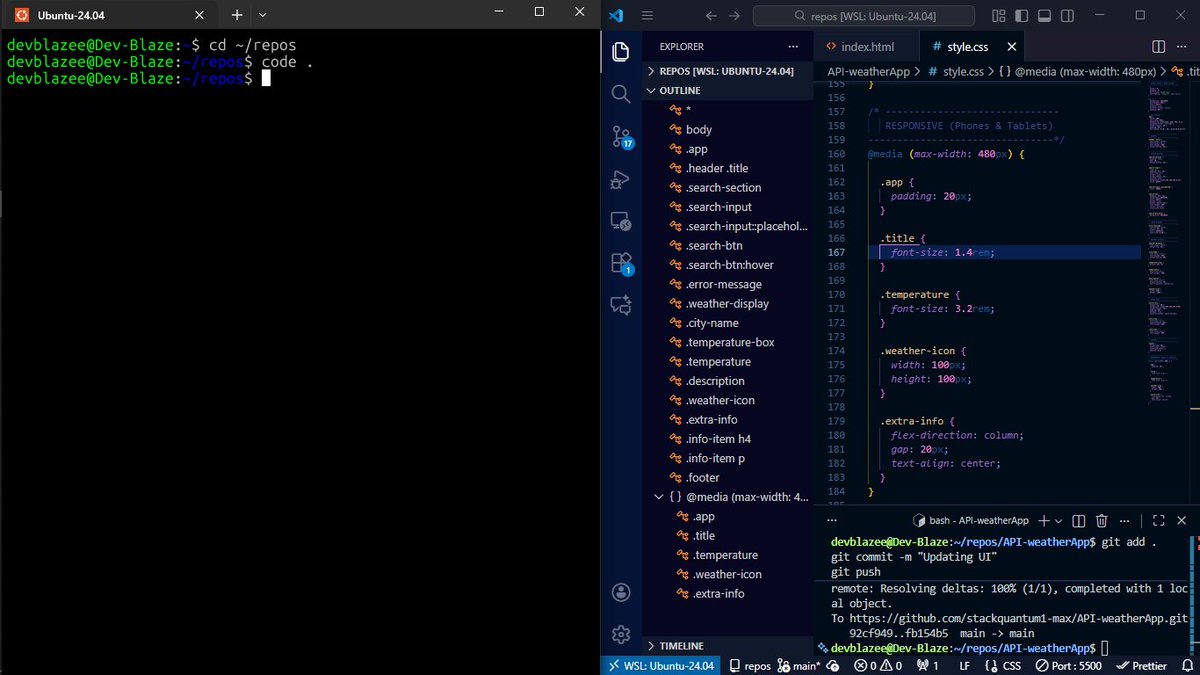Select .weather-display in the outline
Image resolution: width=1200 pixels, height=675 pixels.
coord(727,304)
